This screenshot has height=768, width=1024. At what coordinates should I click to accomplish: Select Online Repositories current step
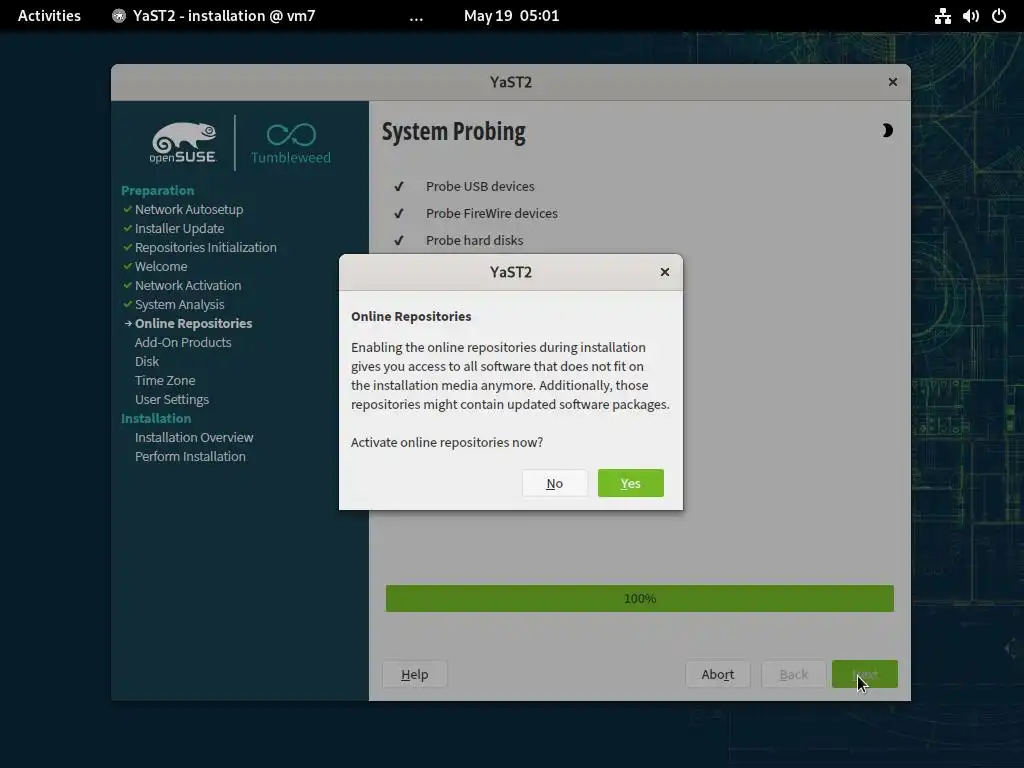coord(193,323)
